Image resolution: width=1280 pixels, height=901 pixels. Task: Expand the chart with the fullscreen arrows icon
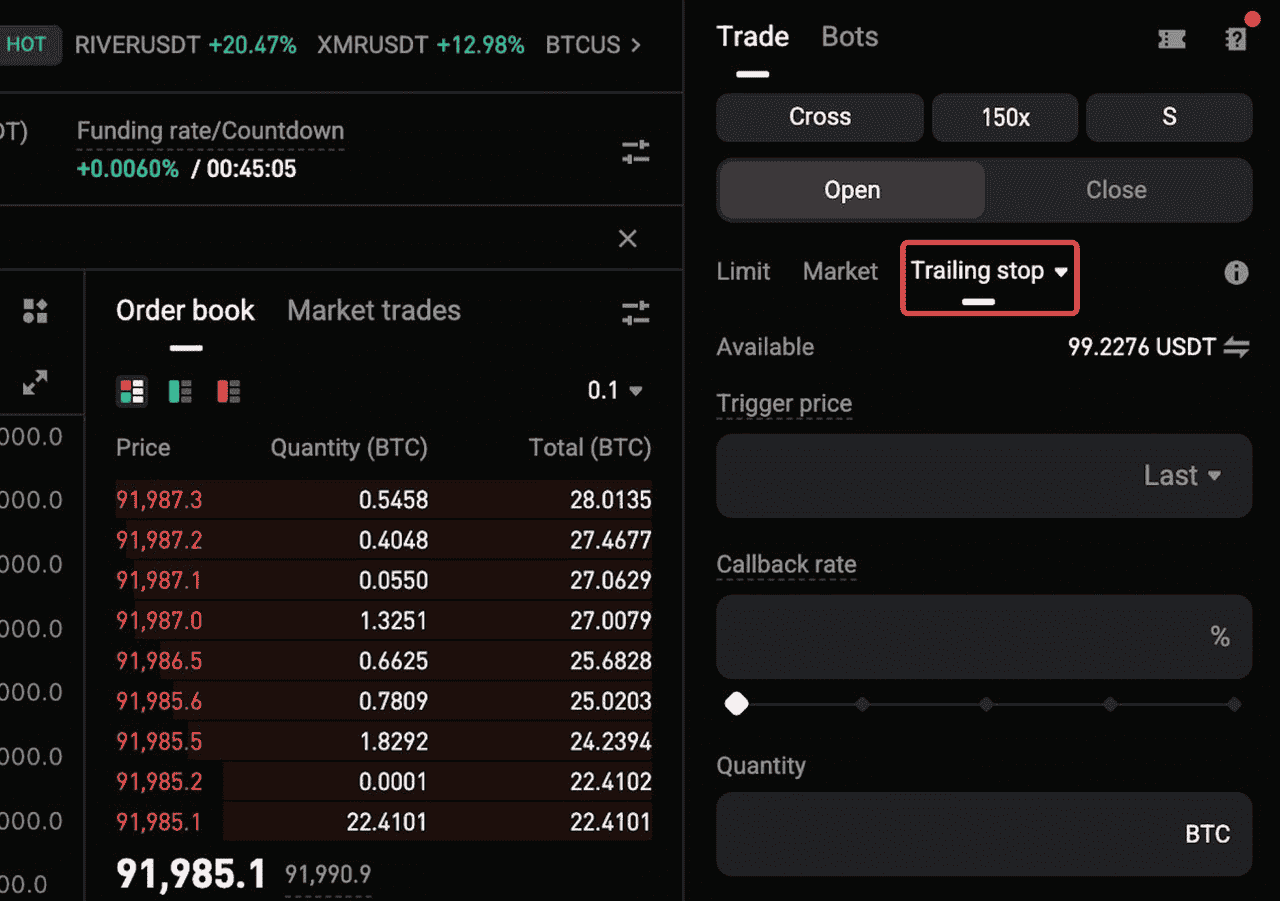(x=34, y=382)
